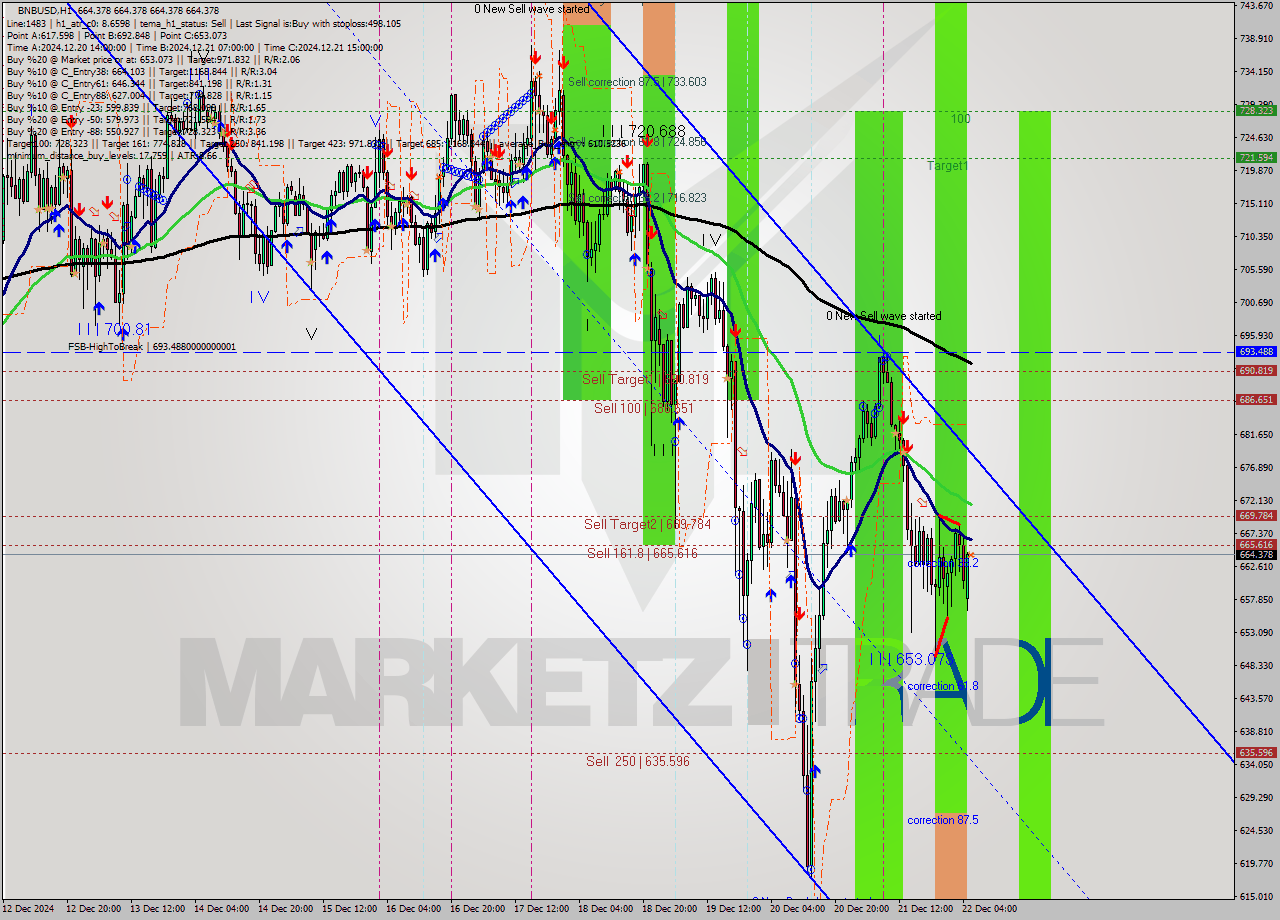Select the current price tag 664.378
The image size is (1280, 920).
tap(1256, 554)
